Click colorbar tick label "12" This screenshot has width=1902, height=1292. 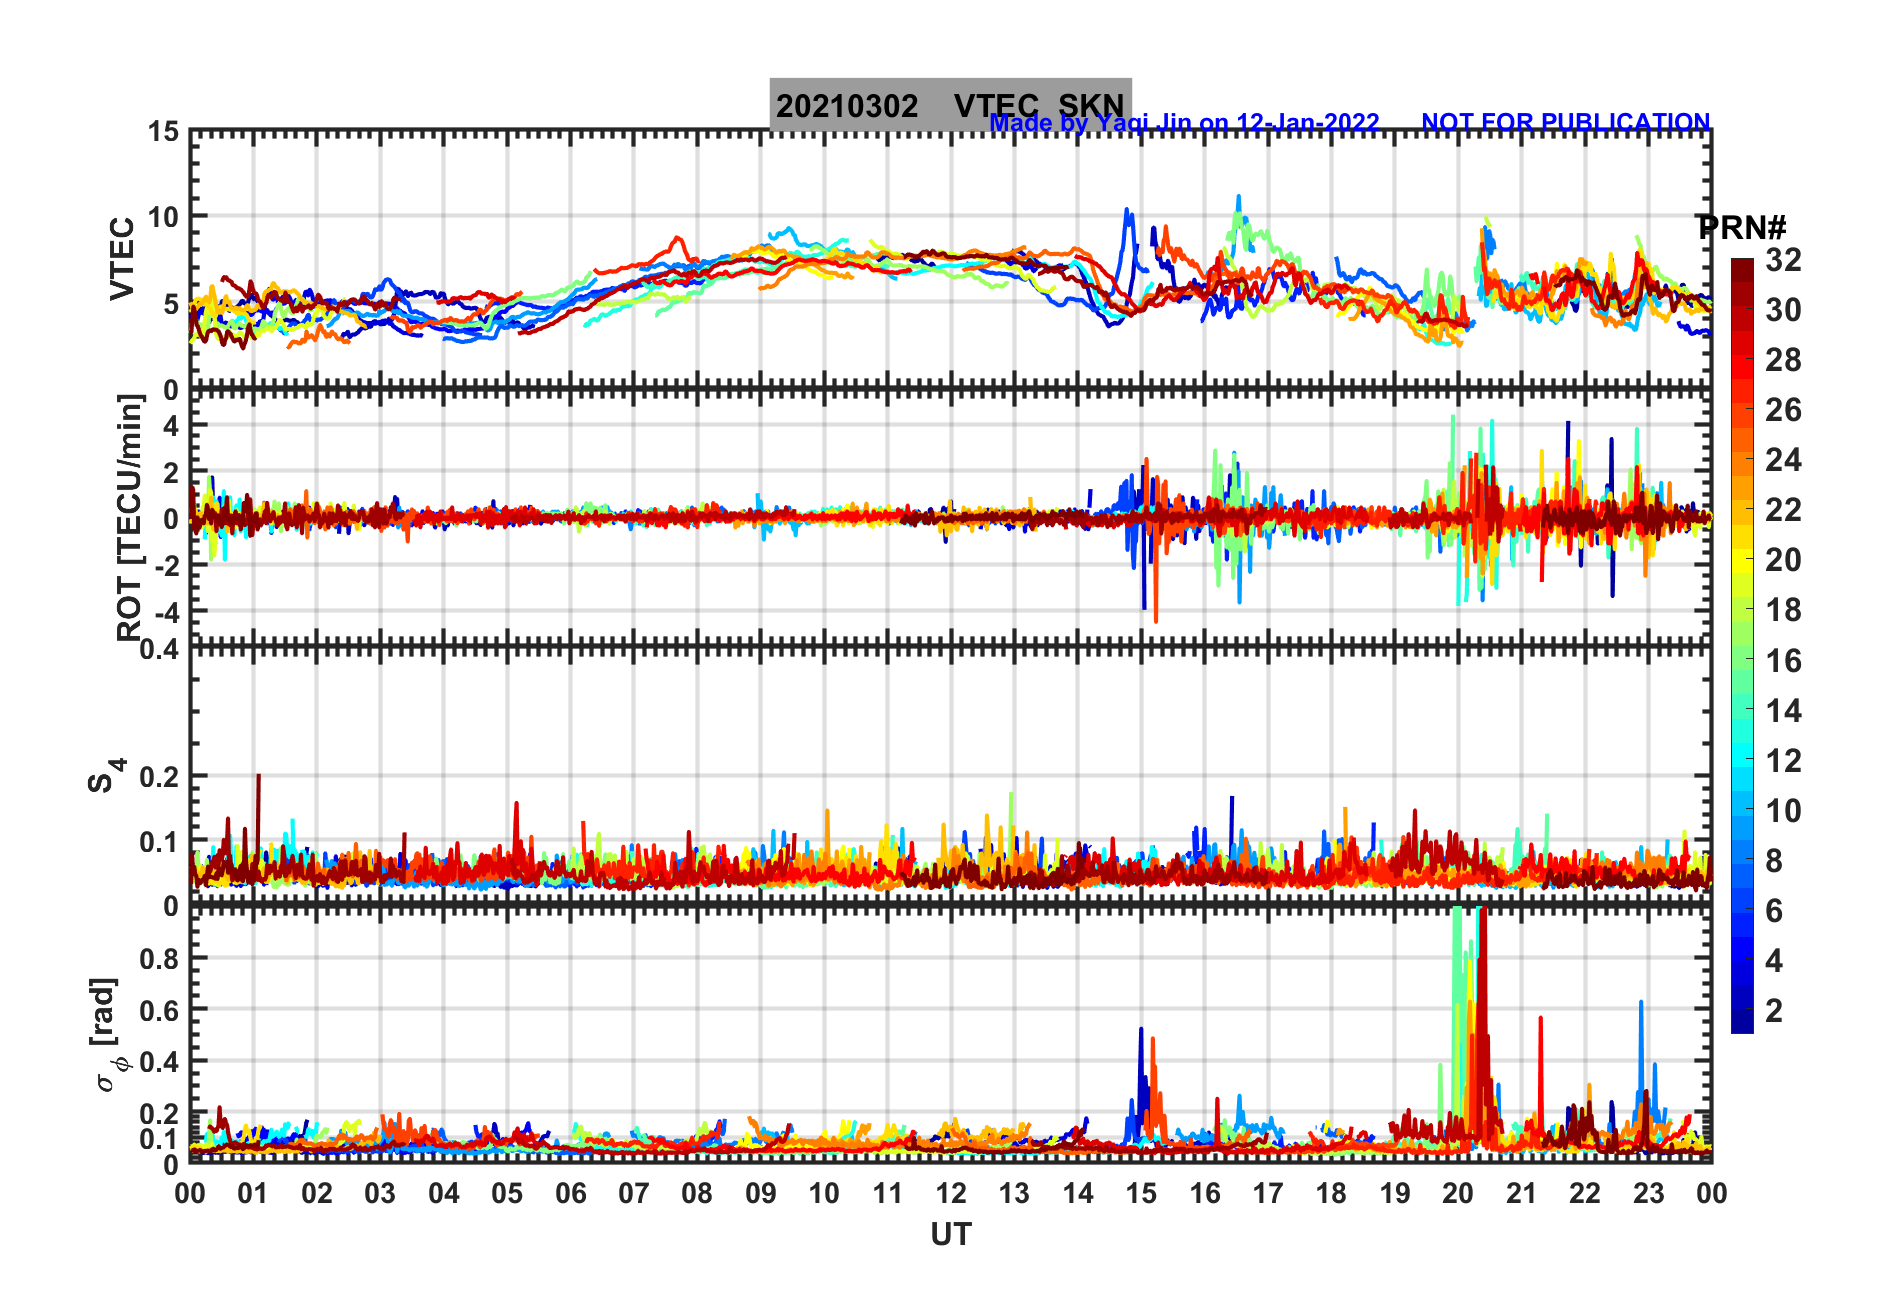point(1783,761)
